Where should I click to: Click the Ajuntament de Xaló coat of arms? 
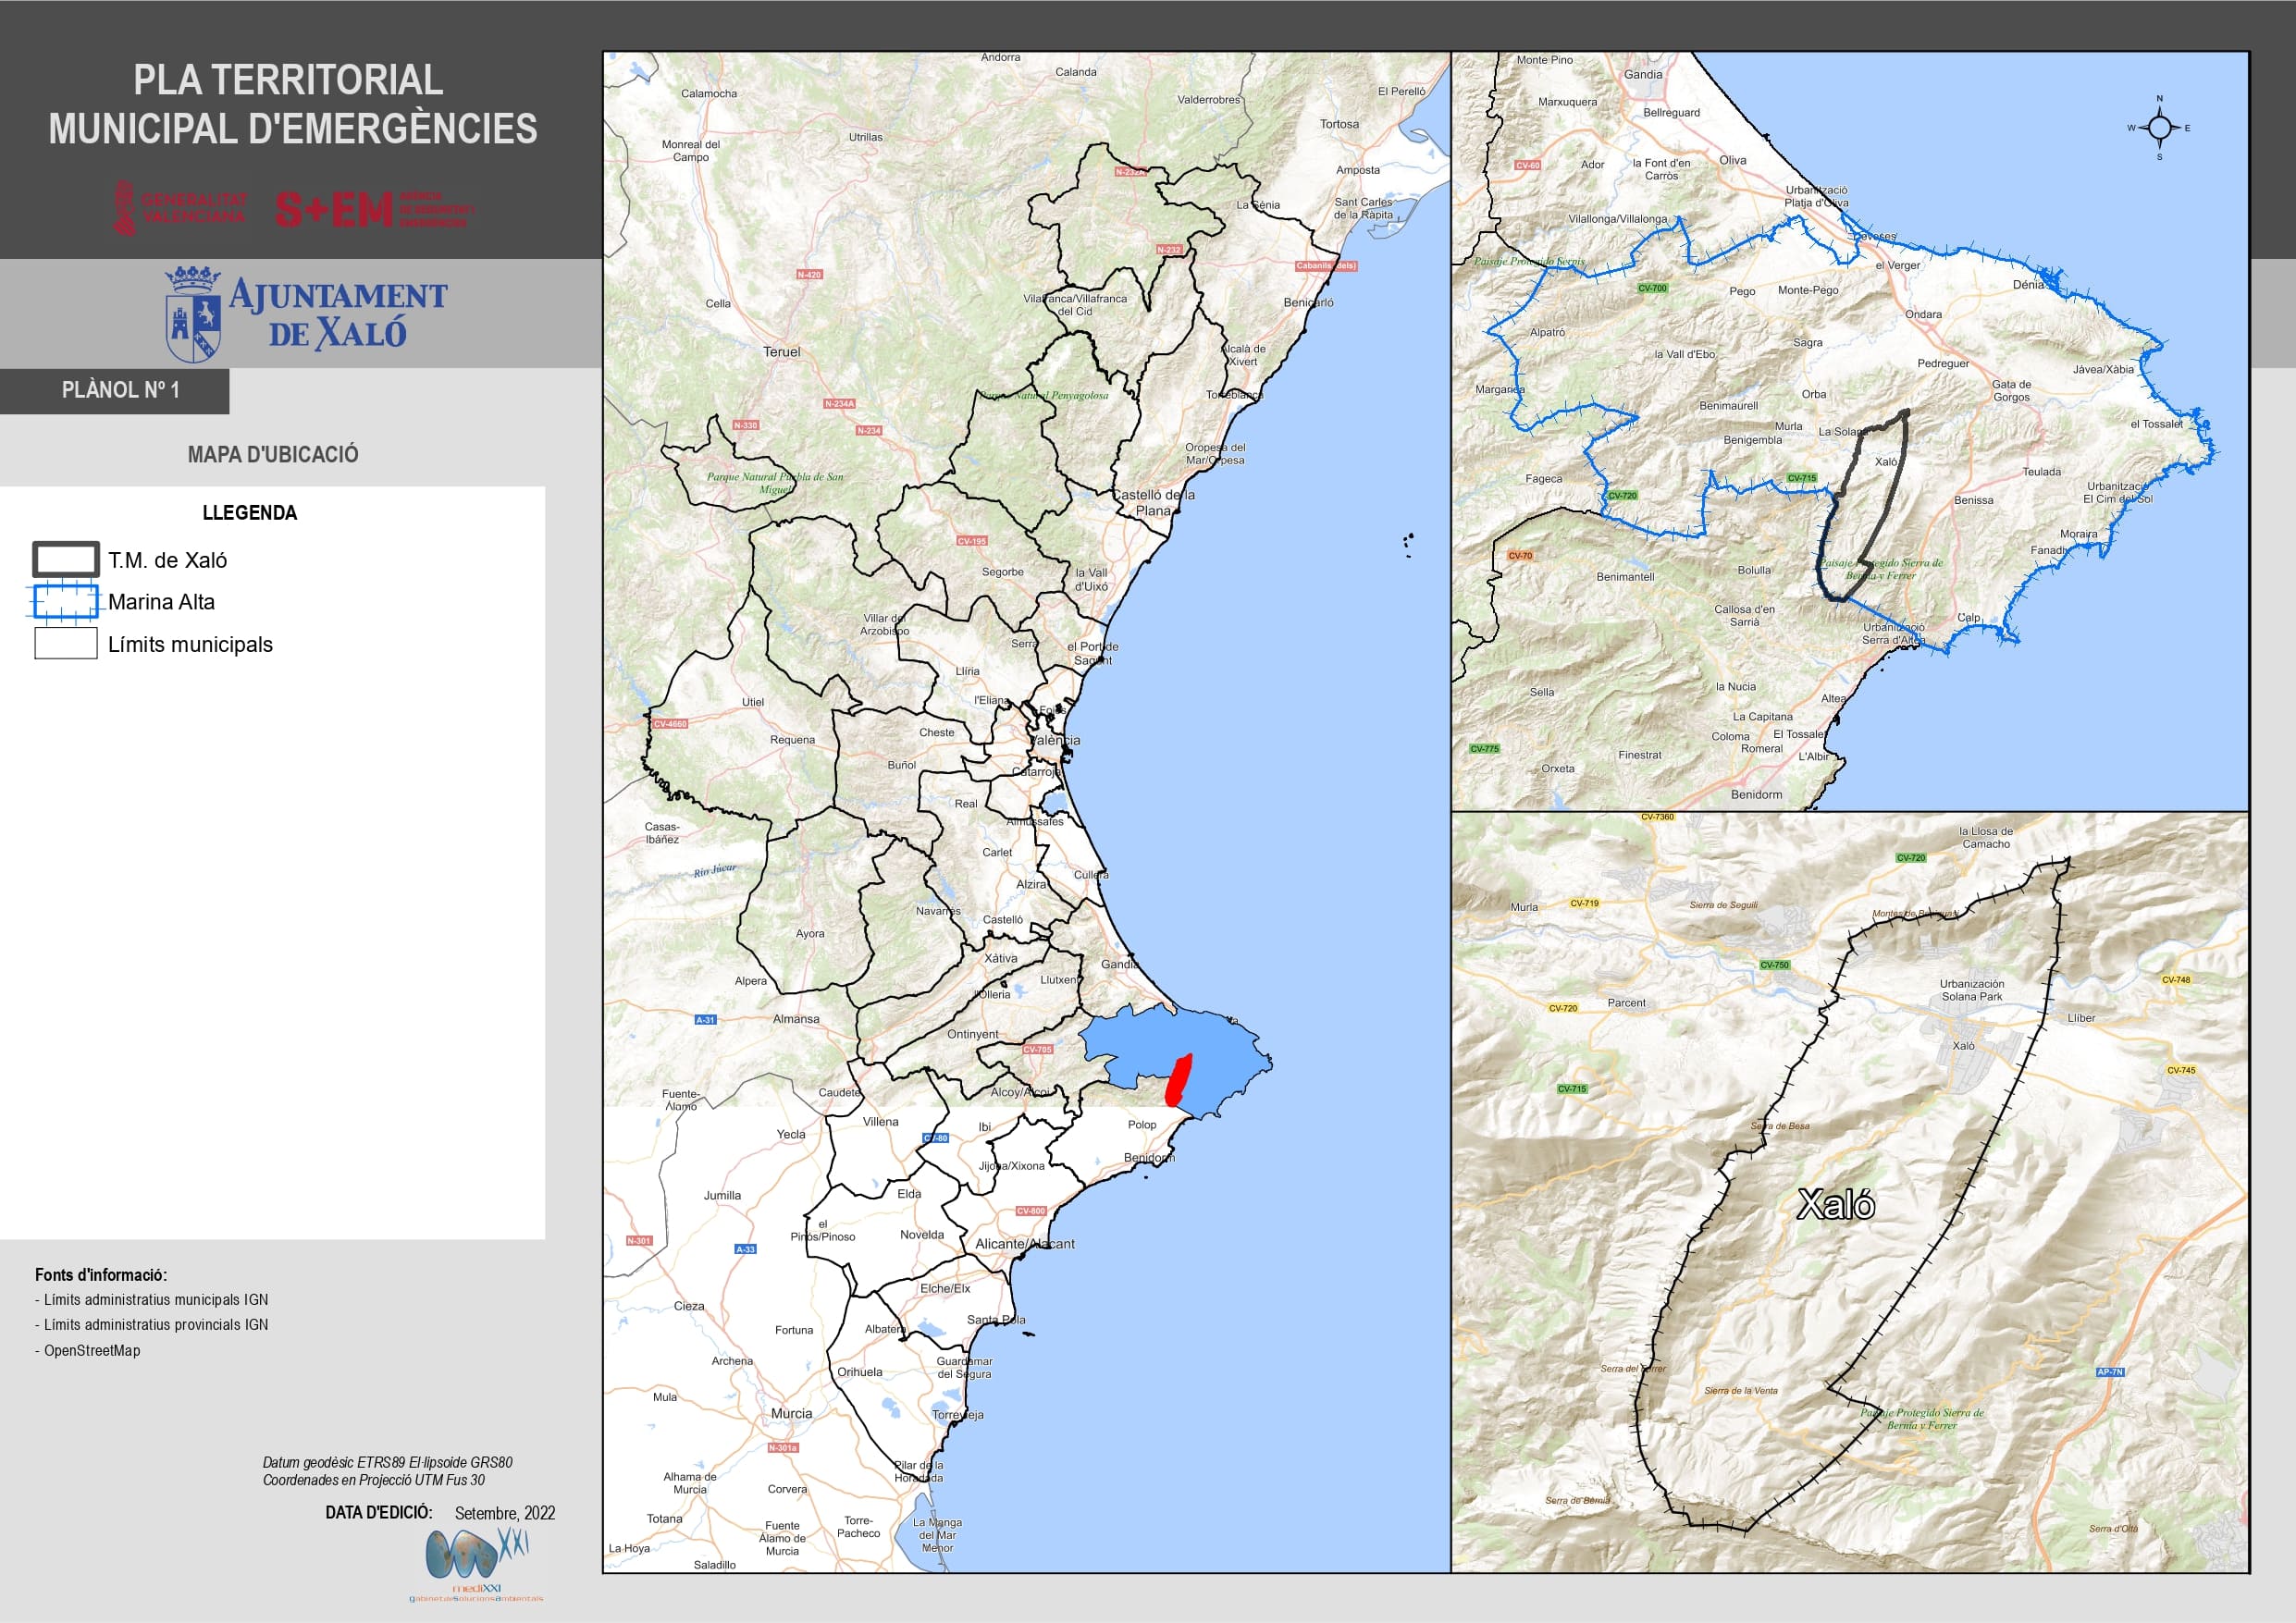(193, 315)
